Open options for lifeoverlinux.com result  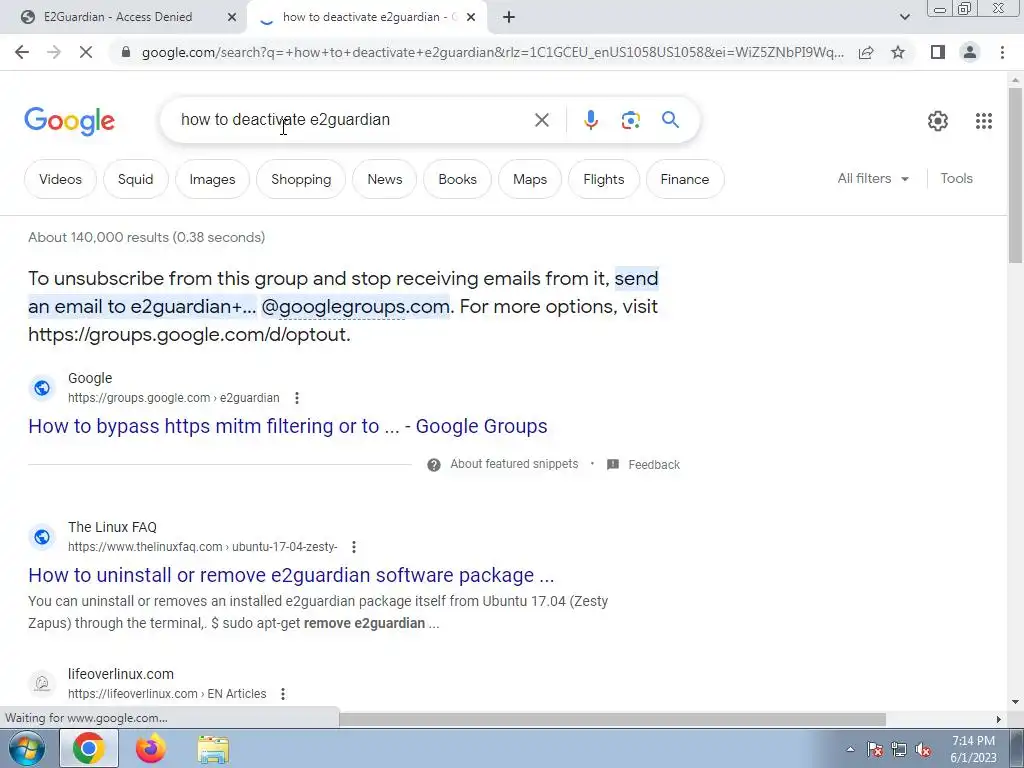(283, 694)
